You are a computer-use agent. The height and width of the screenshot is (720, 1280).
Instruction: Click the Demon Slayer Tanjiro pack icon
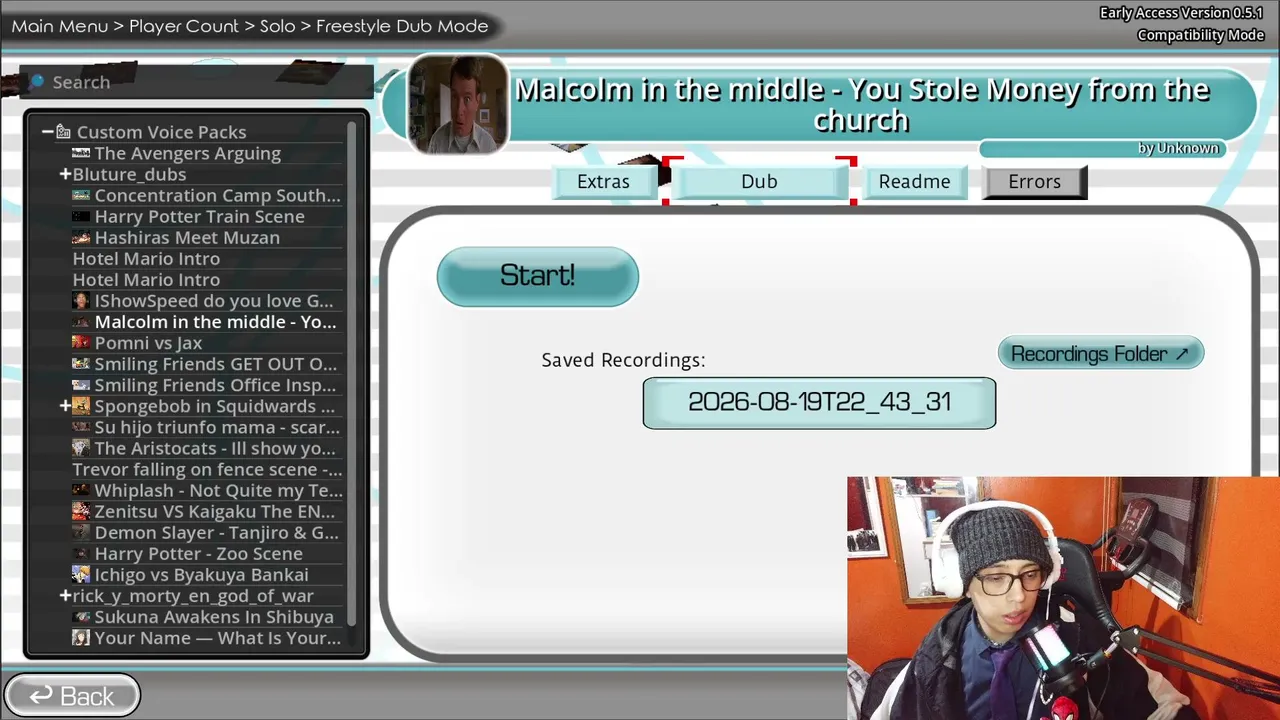point(81,532)
